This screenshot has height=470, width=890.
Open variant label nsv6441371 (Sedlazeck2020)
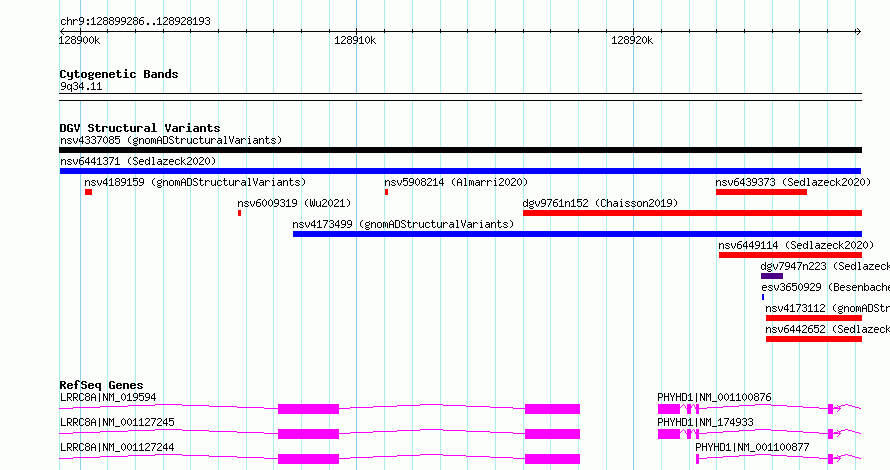coord(138,161)
